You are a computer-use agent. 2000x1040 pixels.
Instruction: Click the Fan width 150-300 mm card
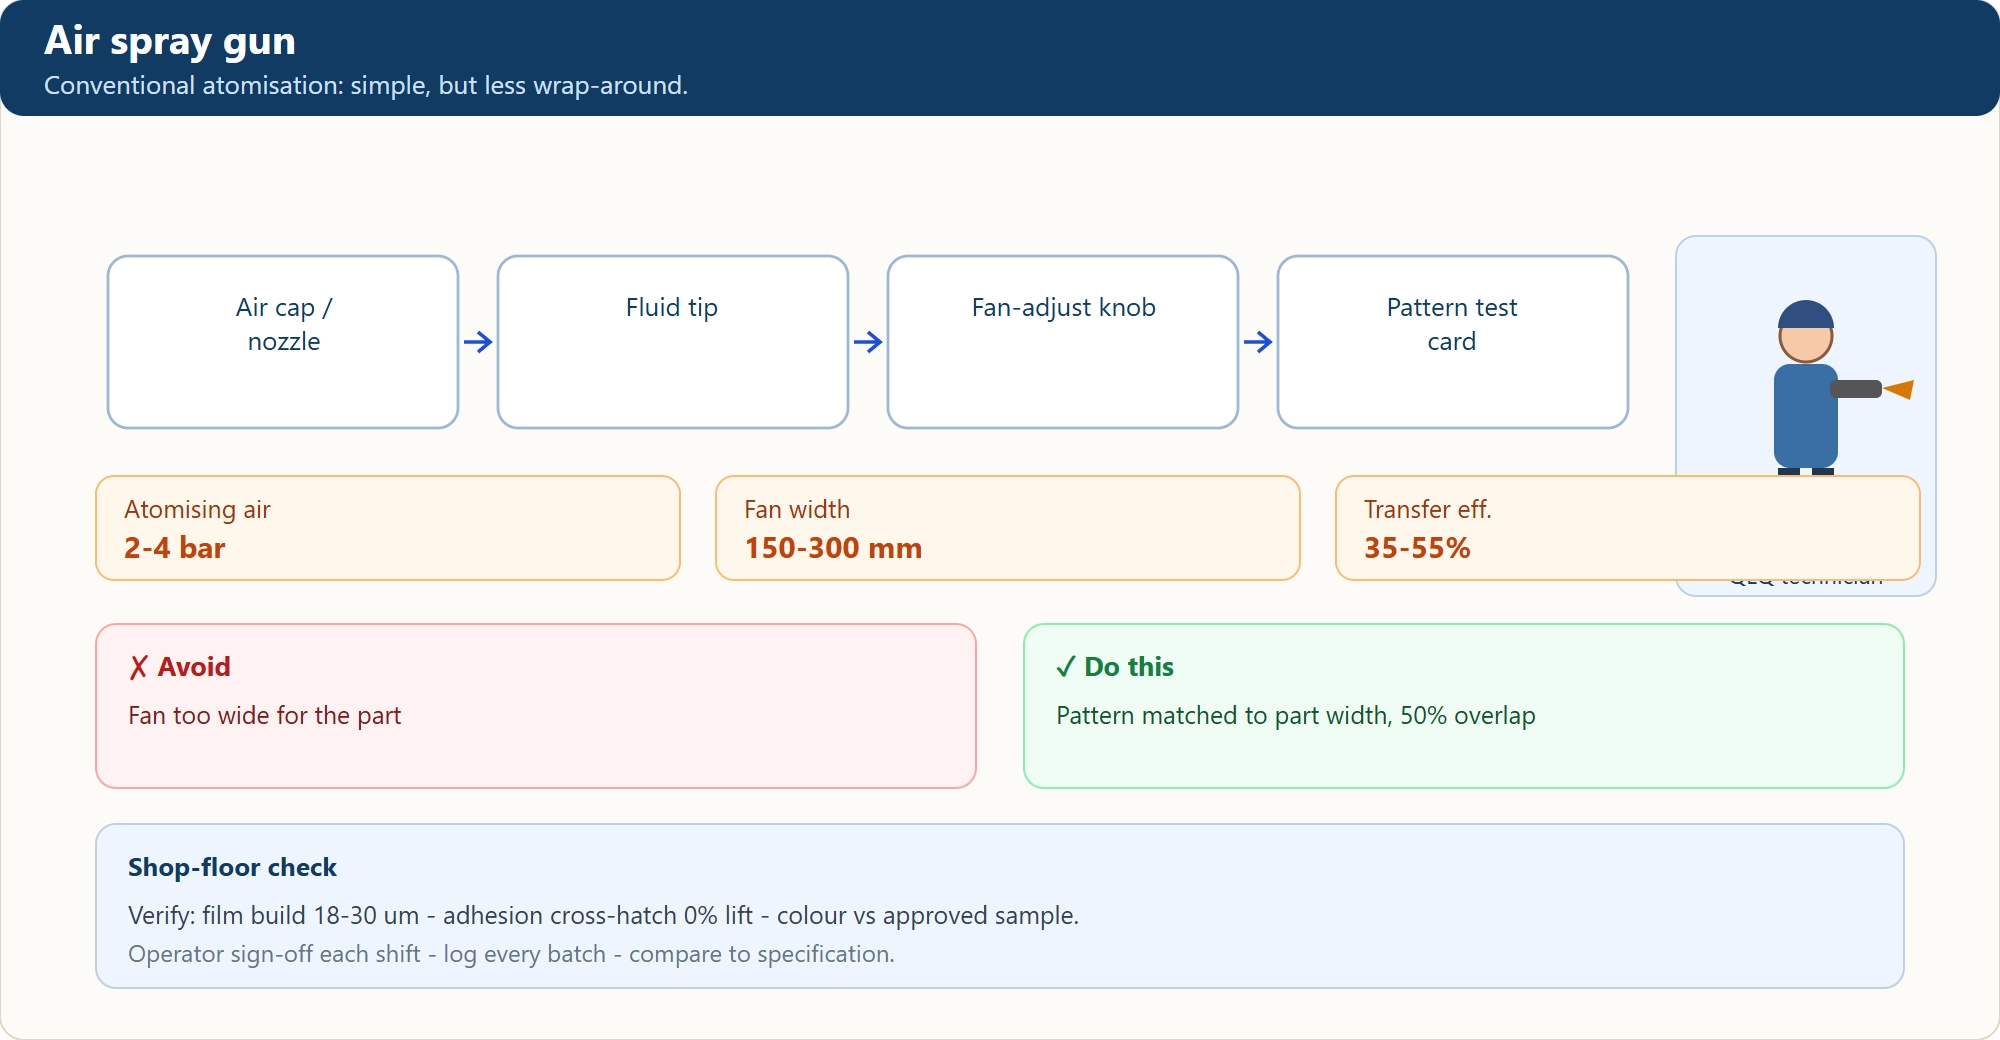tap(1008, 528)
